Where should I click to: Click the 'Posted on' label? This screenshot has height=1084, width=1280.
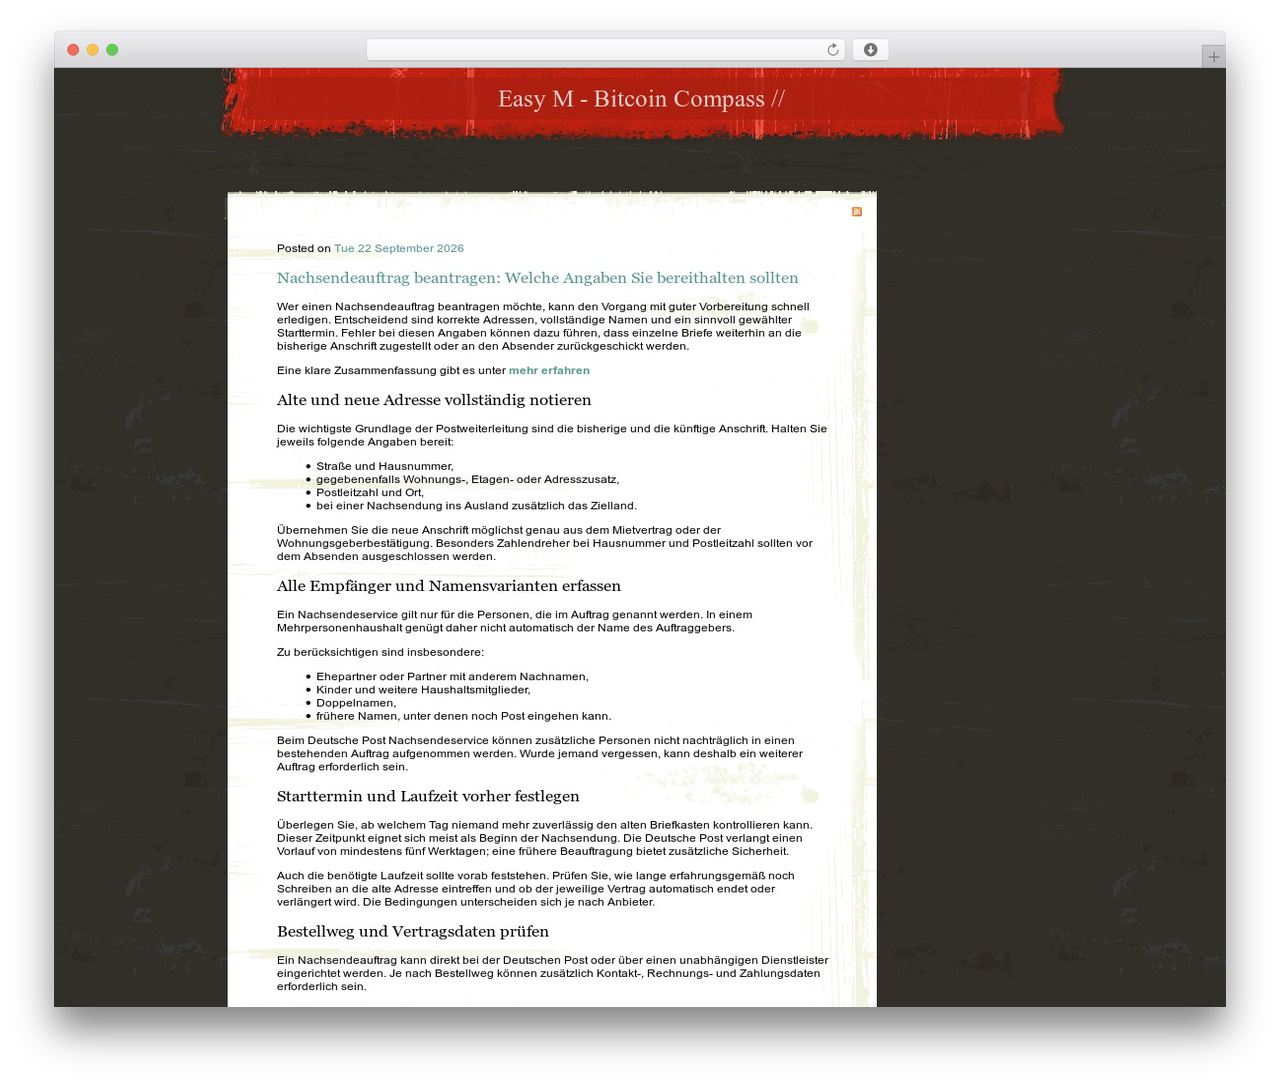(304, 248)
